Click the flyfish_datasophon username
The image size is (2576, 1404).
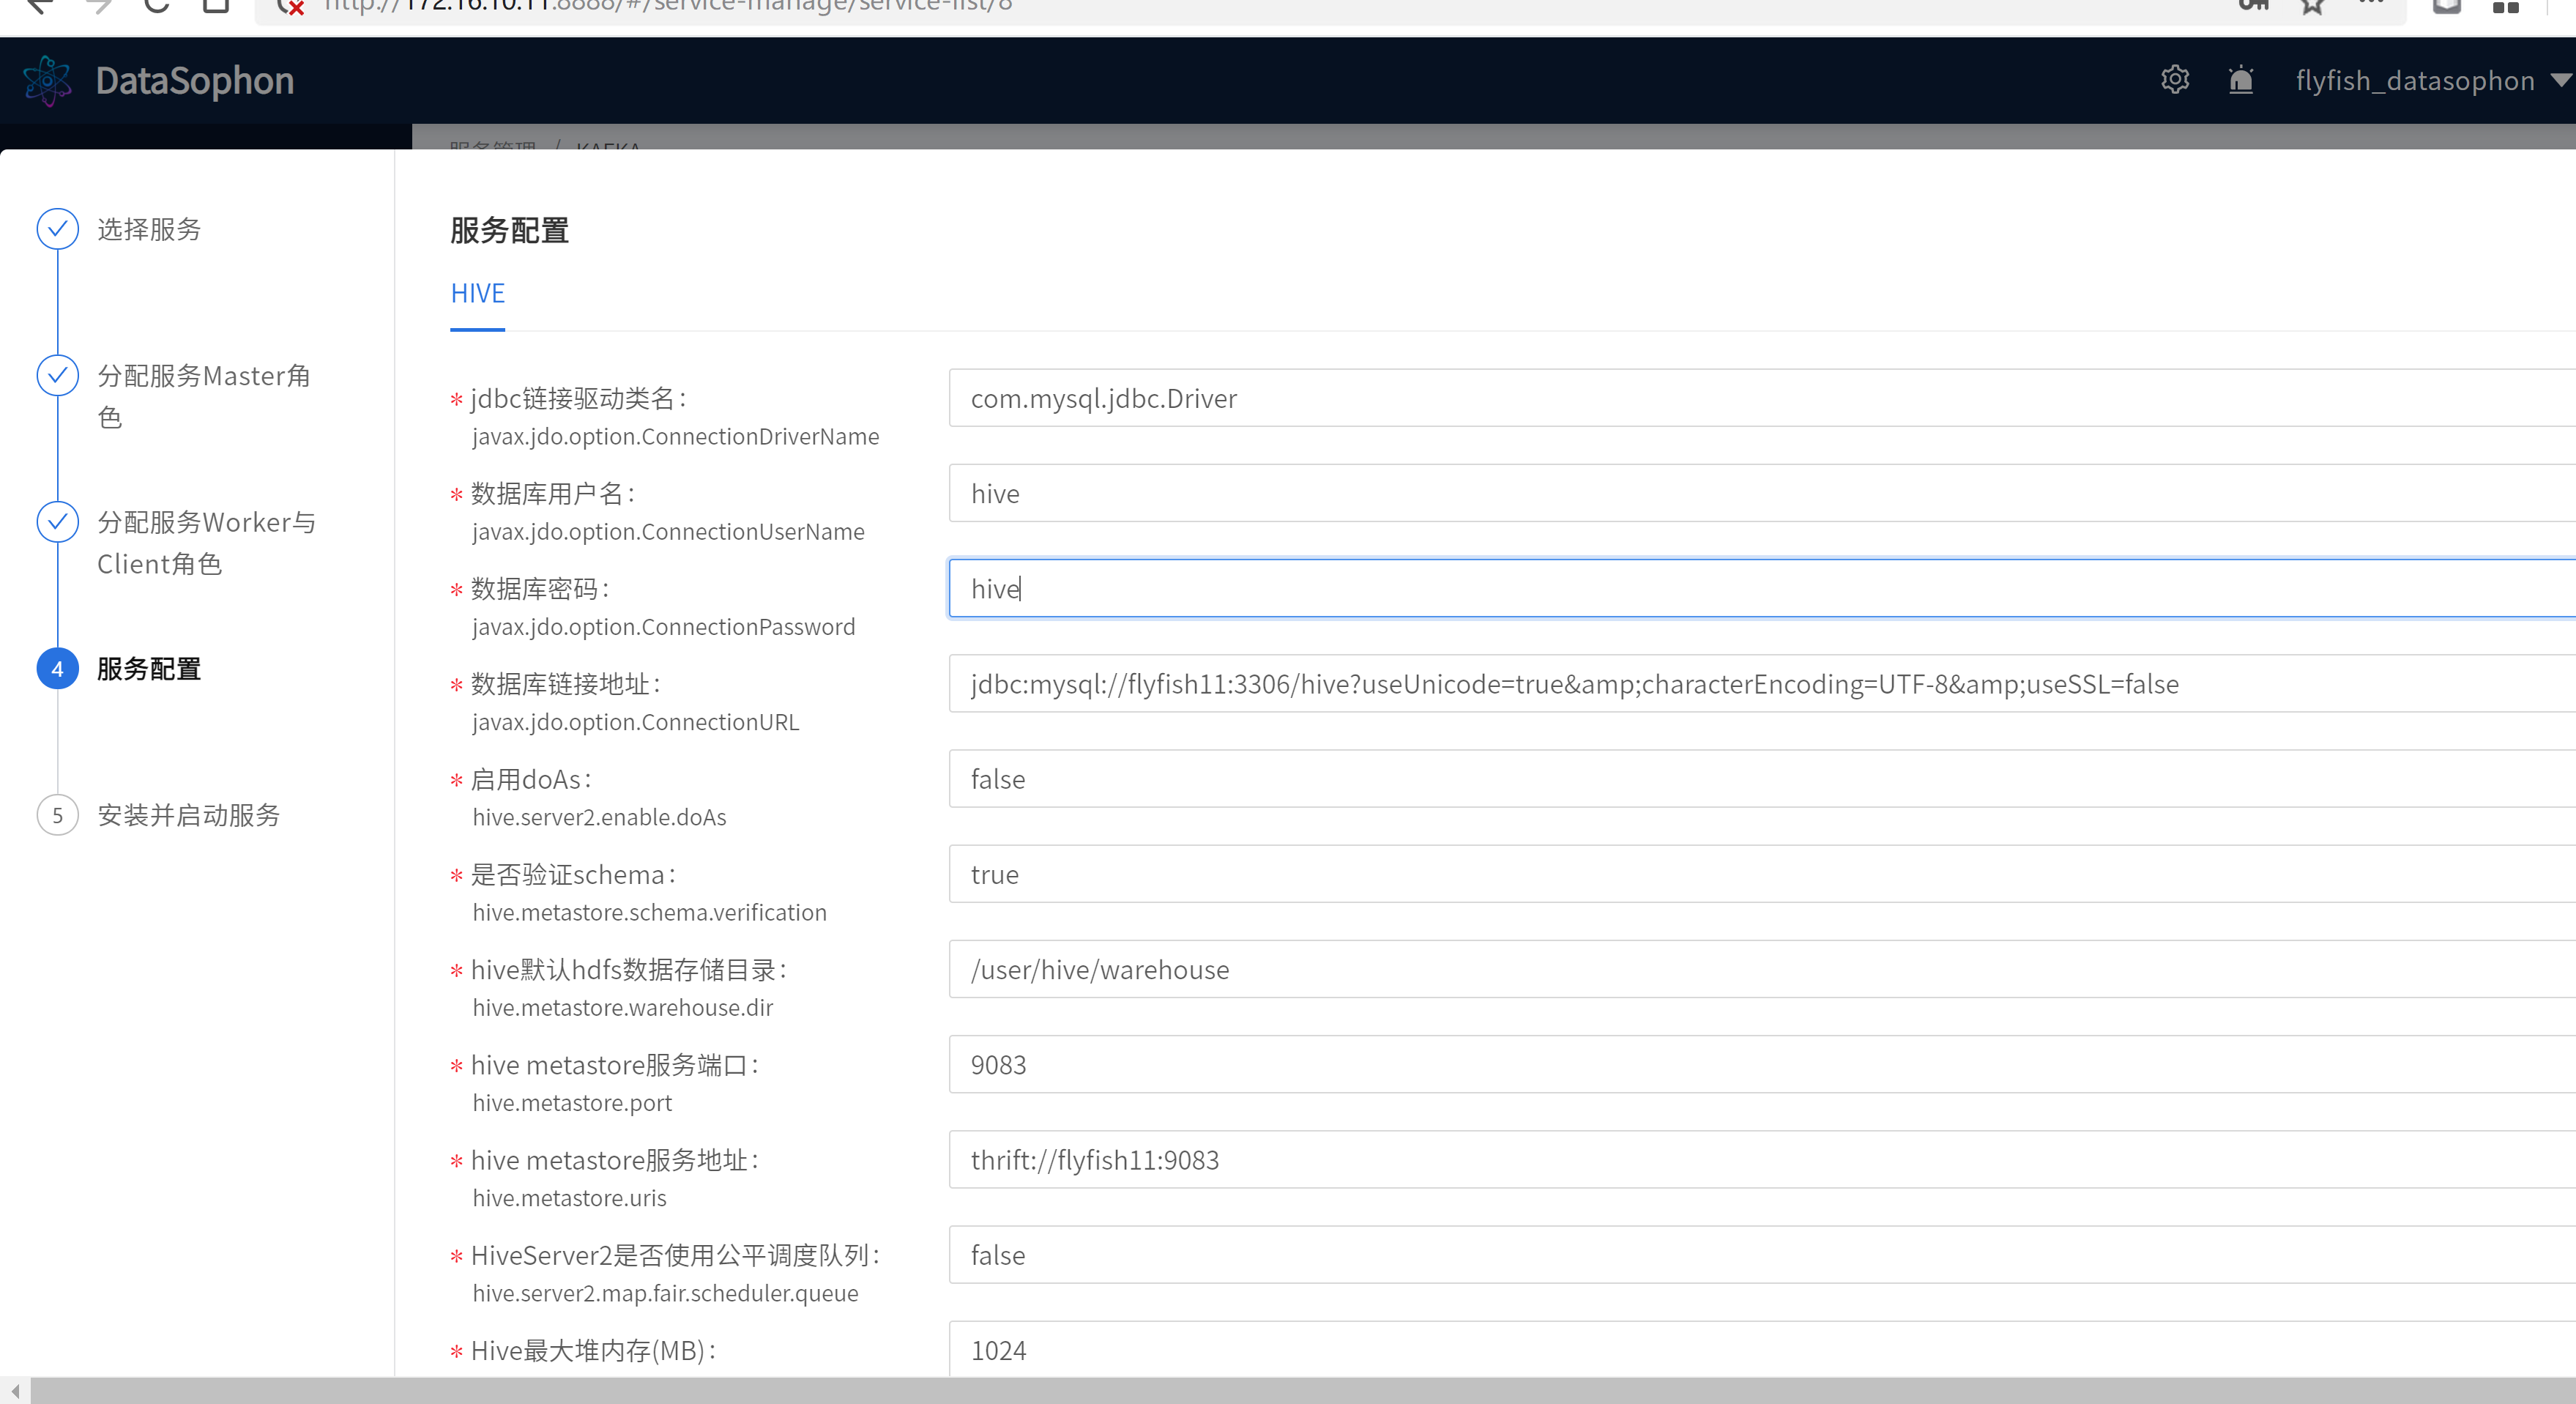point(2414,80)
